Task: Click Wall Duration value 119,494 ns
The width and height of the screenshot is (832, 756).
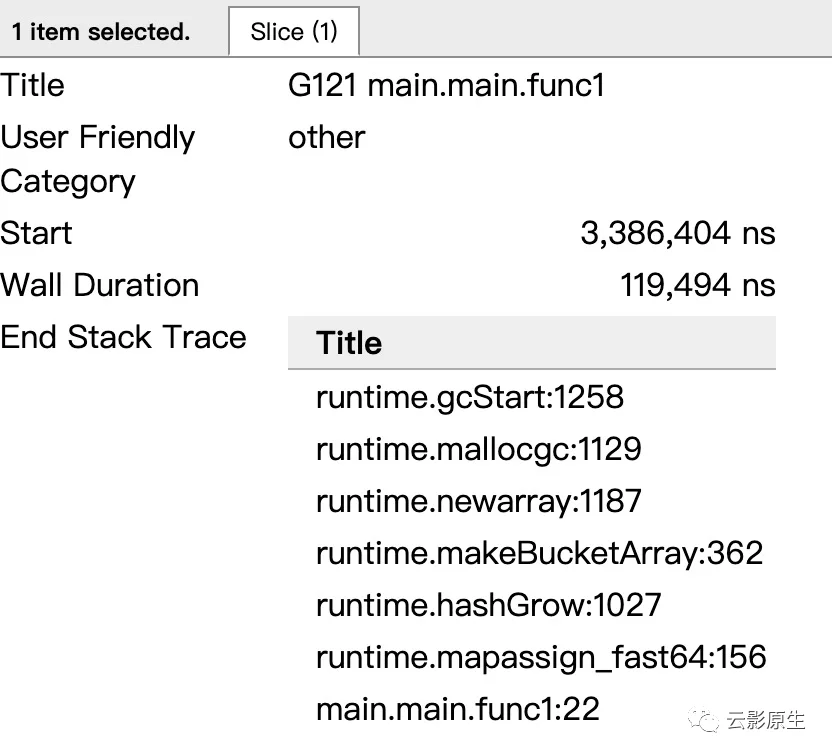Action: pos(697,285)
